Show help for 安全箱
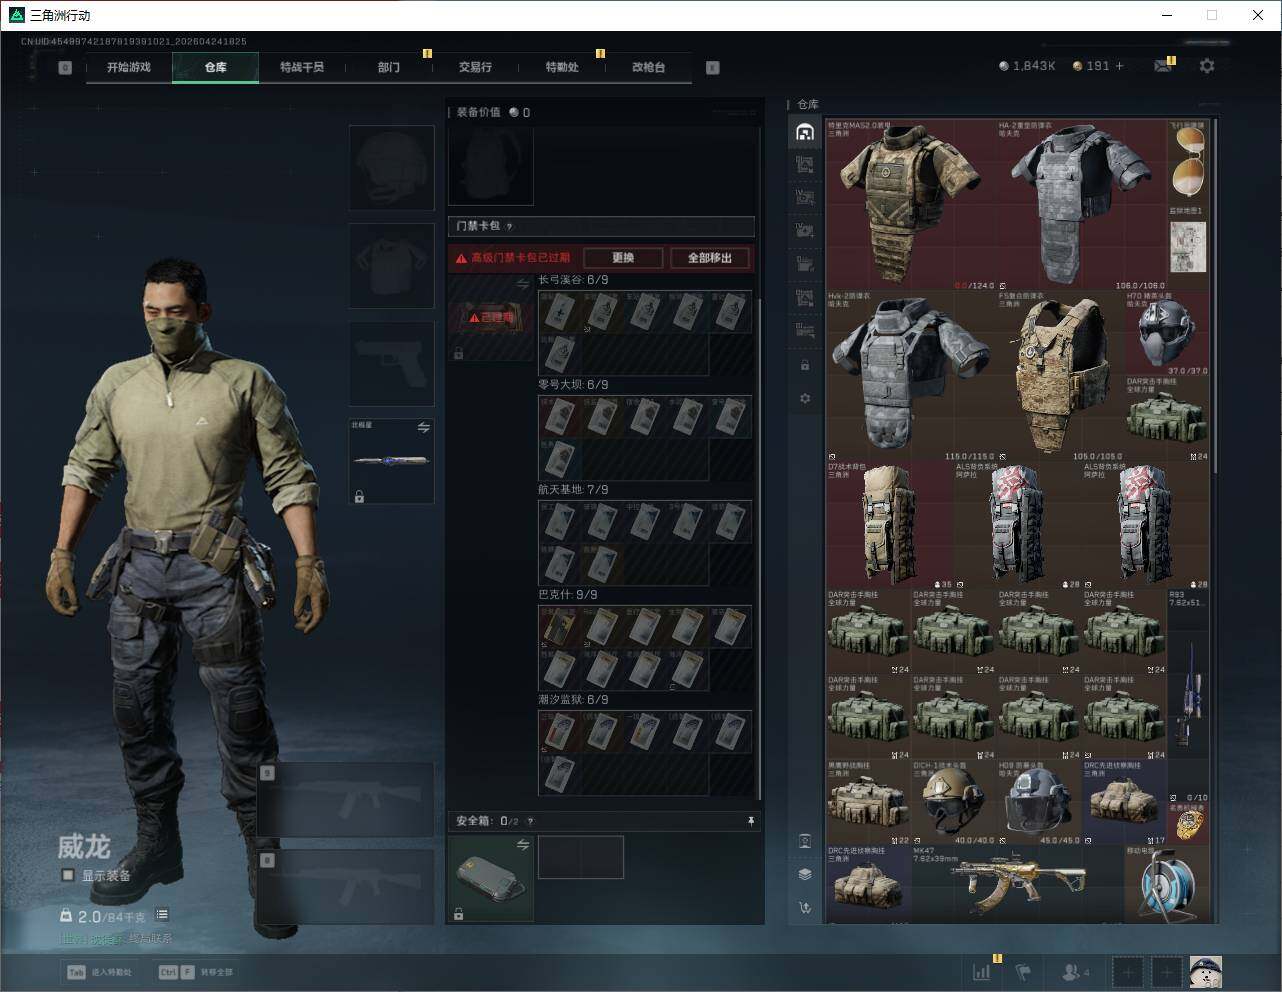Viewport: 1282px width, 992px height. point(530,822)
